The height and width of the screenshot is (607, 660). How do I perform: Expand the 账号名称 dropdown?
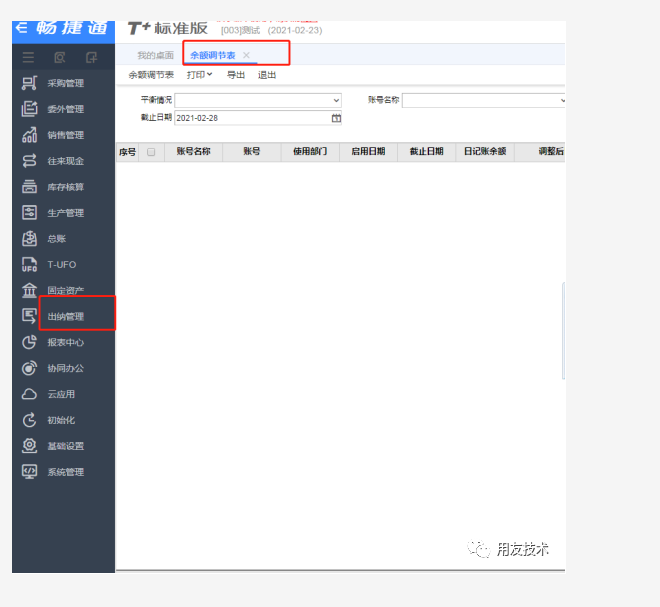pos(562,100)
